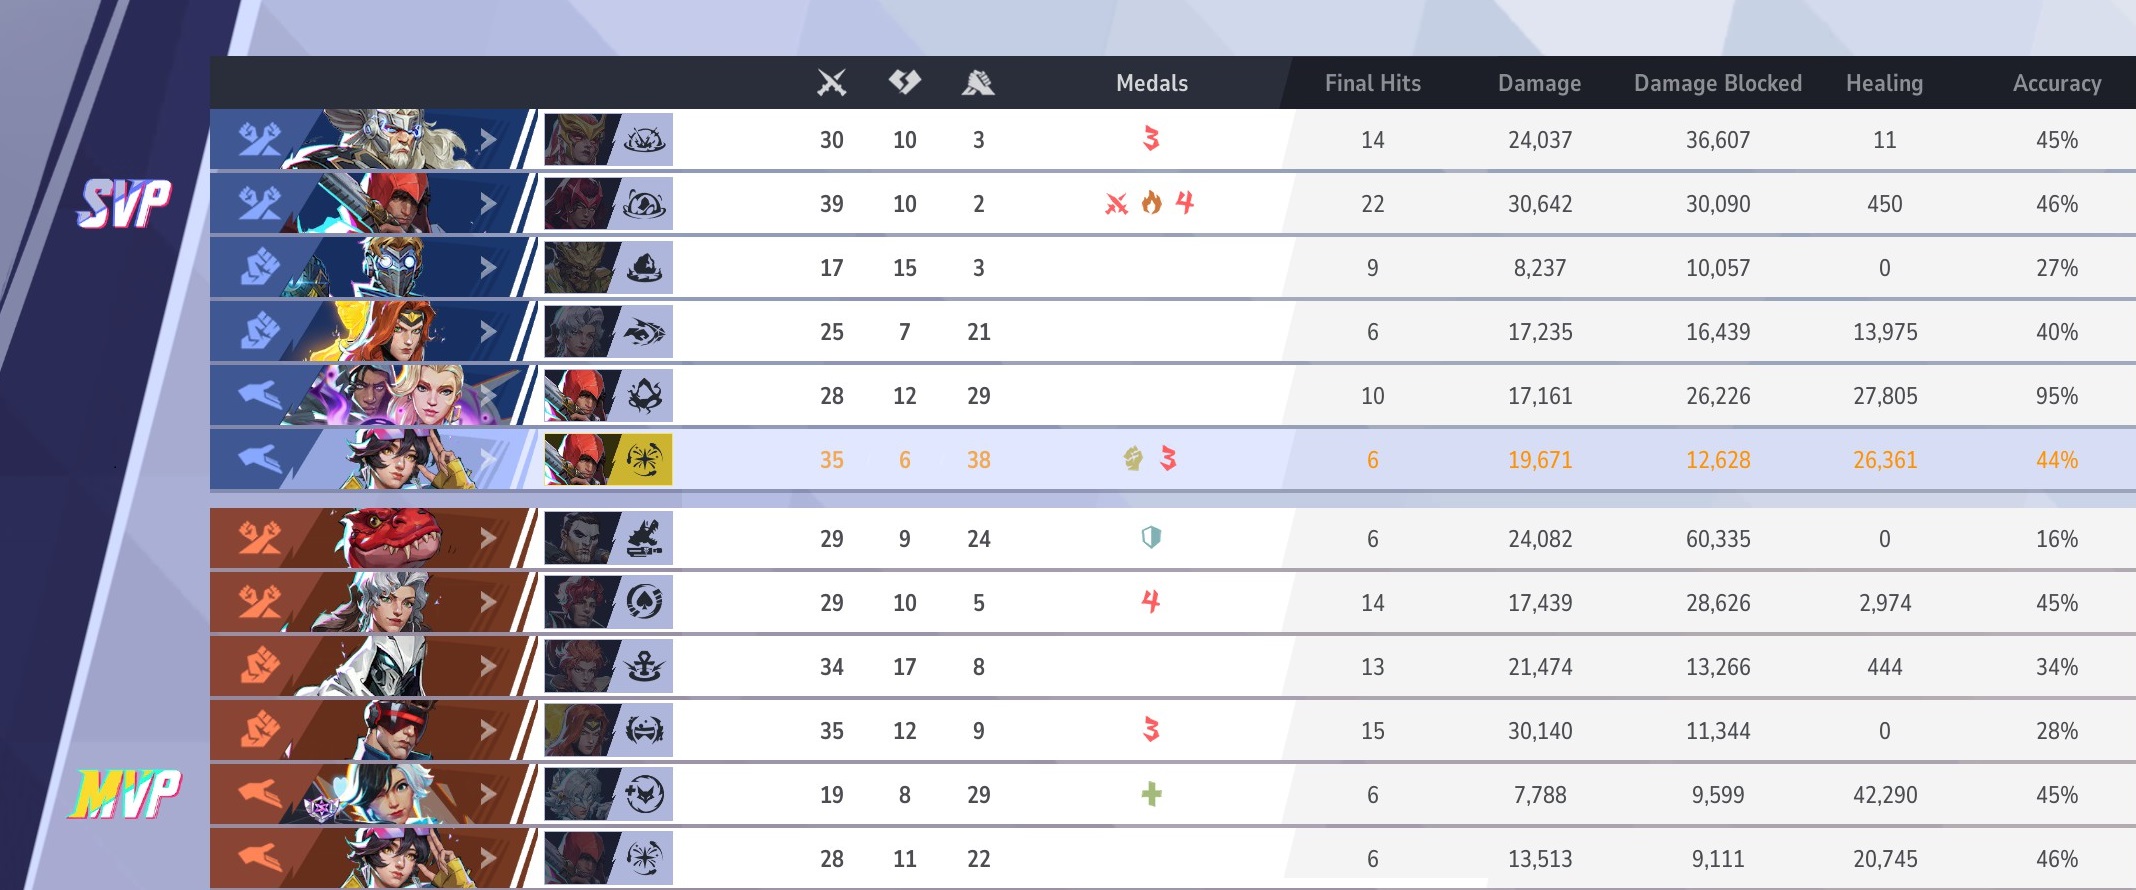Viewport: 2136px width, 890px height.
Task: Click the 60,335 Damage Blocked value
Action: (1717, 539)
